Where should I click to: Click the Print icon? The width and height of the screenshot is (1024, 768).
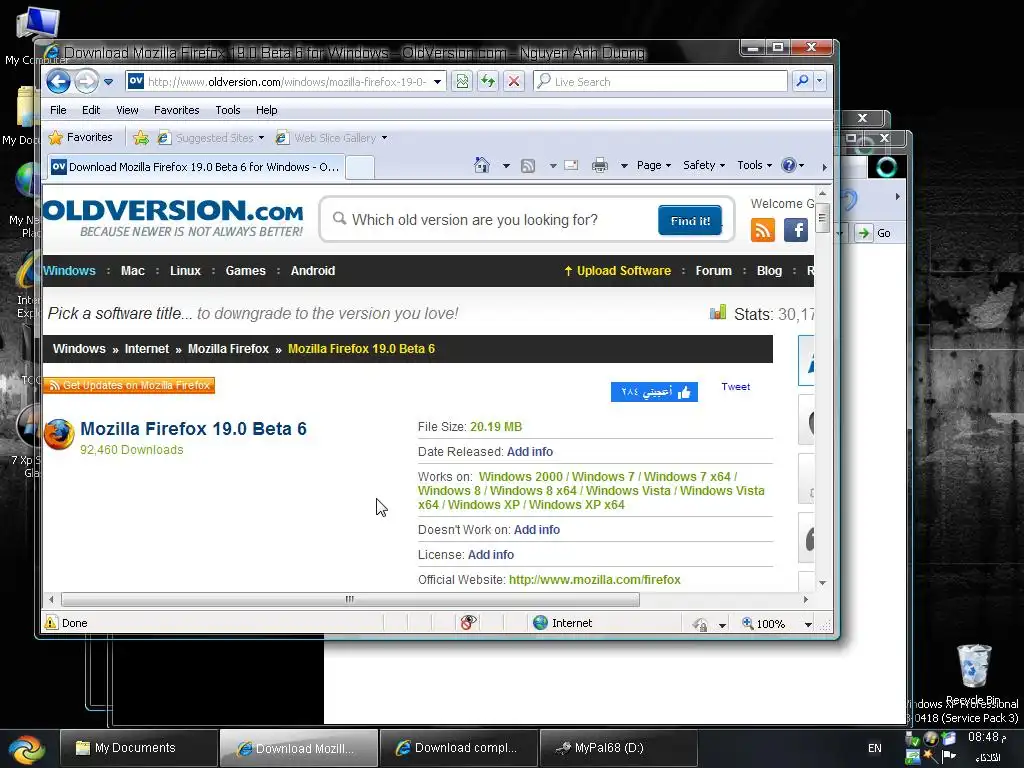[600, 165]
